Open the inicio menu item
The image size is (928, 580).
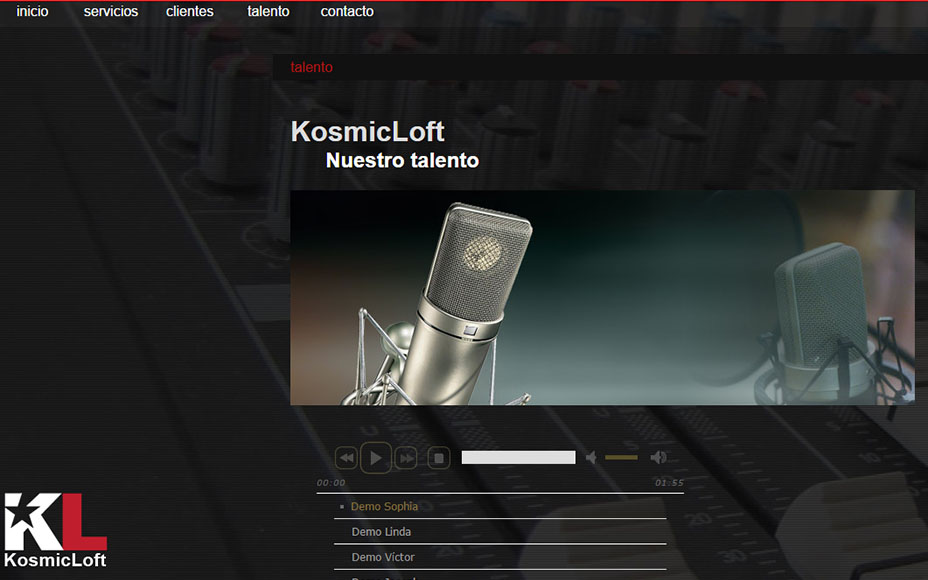32,12
